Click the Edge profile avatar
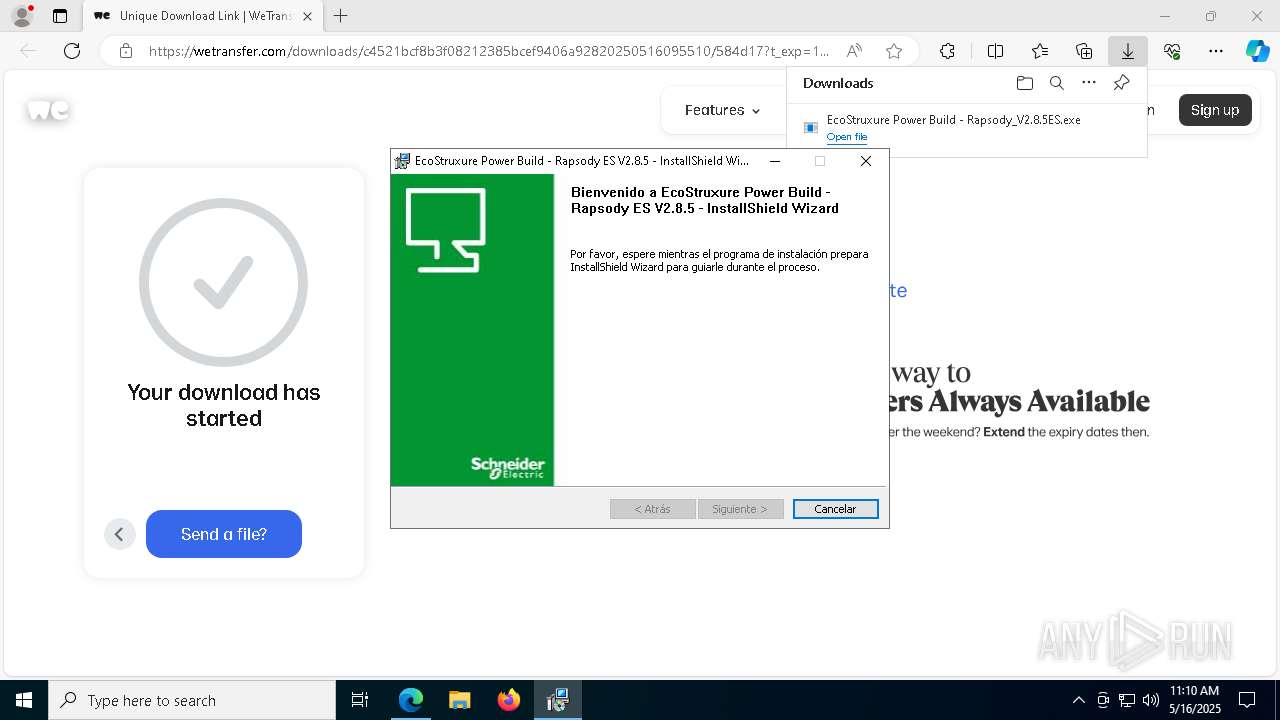 coord(21,16)
